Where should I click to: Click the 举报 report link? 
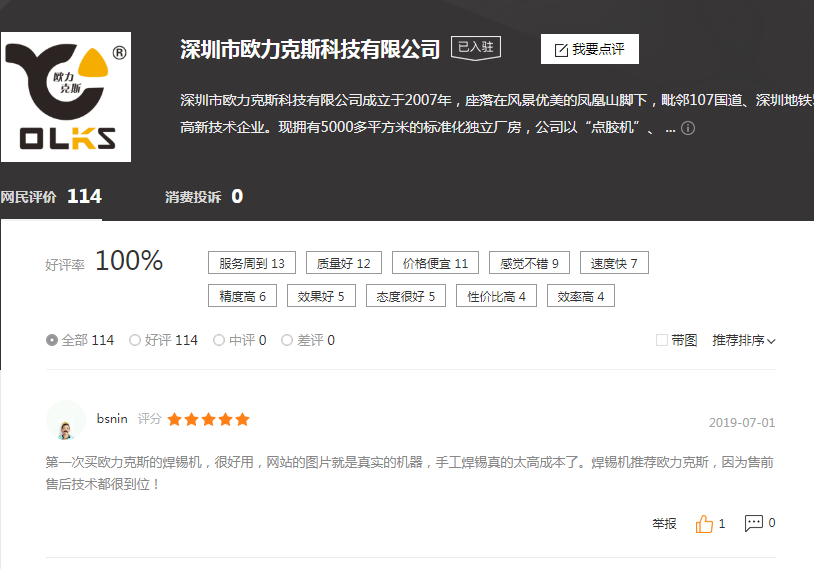click(x=664, y=523)
